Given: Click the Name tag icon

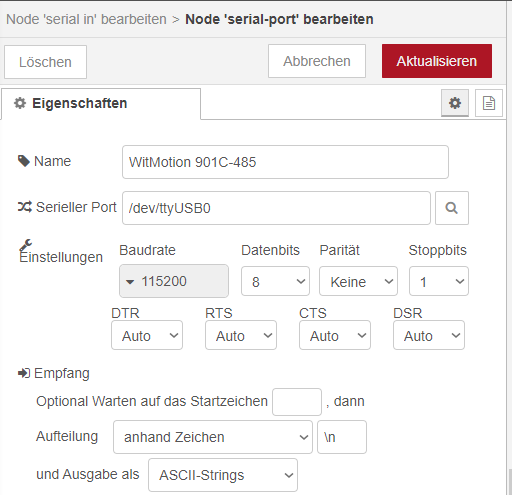Looking at the screenshot, I should [x=24, y=161].
